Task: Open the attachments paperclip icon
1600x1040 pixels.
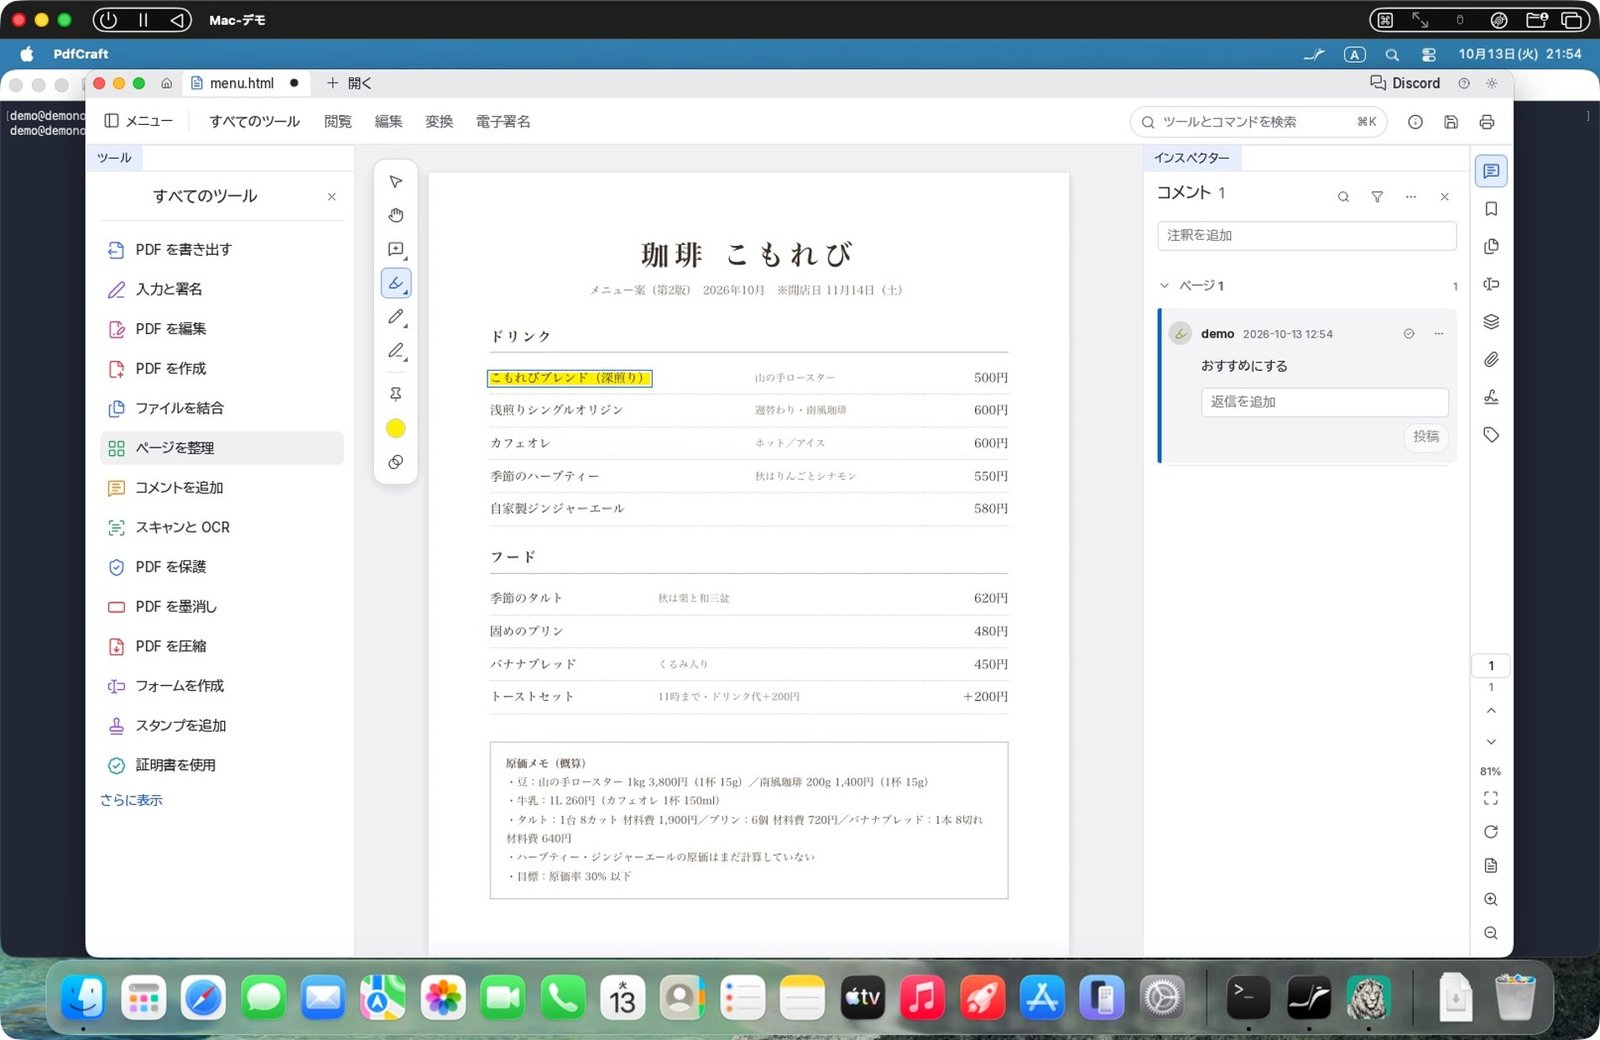Action: [1491, 359]
